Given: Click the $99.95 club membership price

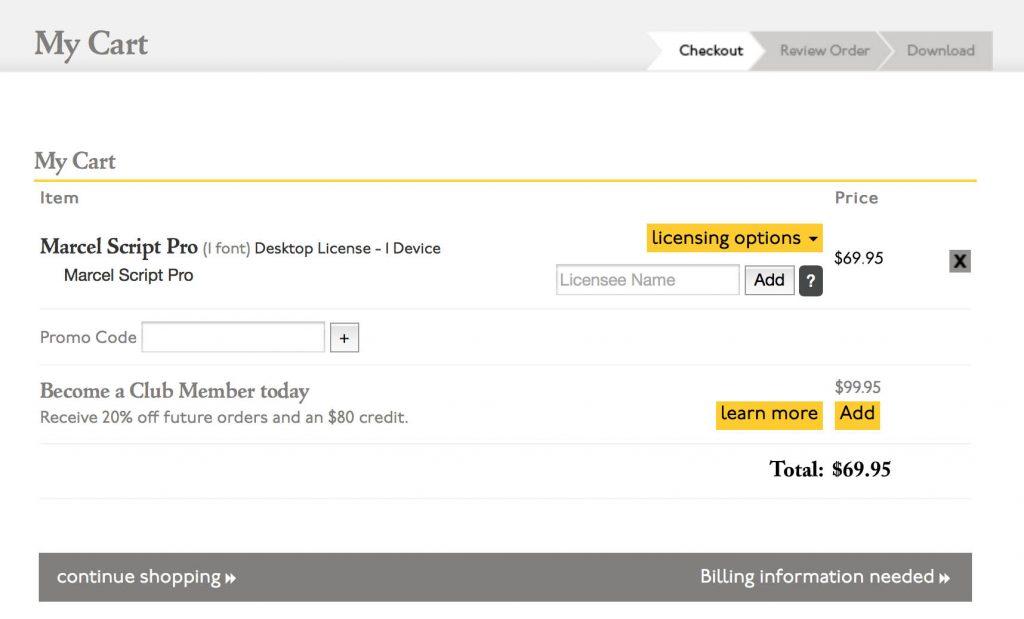Looking at the screenshot, I should coord(857,387).
